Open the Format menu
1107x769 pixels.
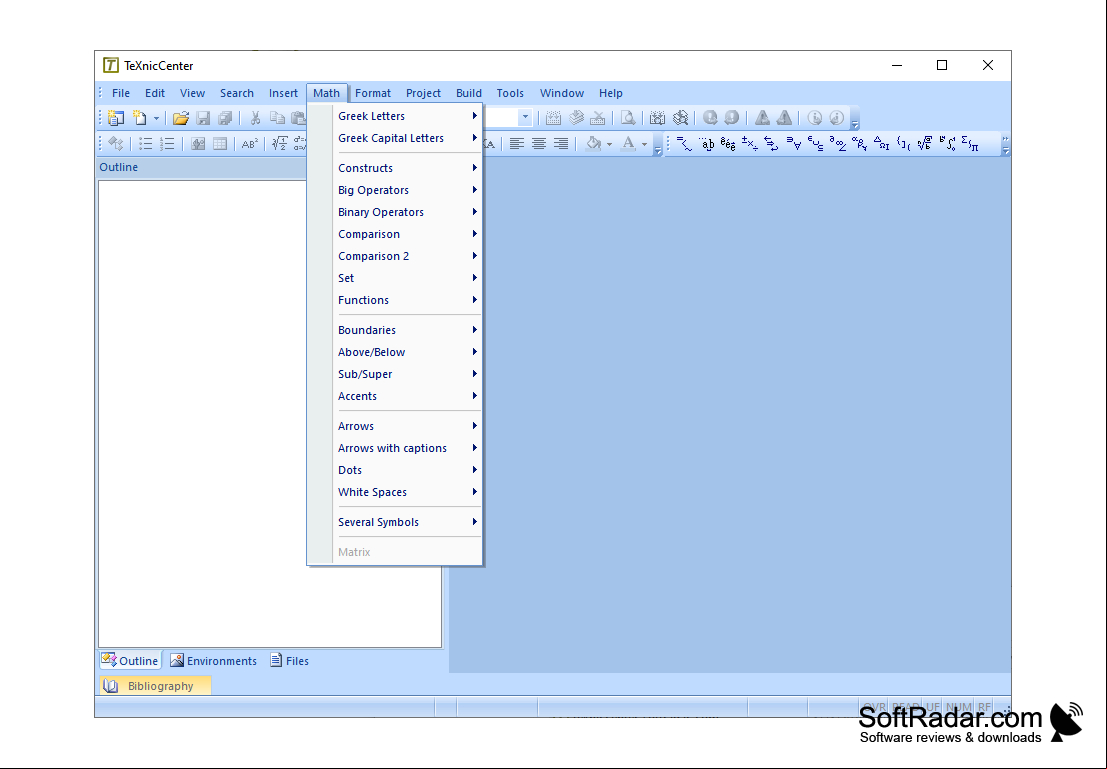click(373, 93)
